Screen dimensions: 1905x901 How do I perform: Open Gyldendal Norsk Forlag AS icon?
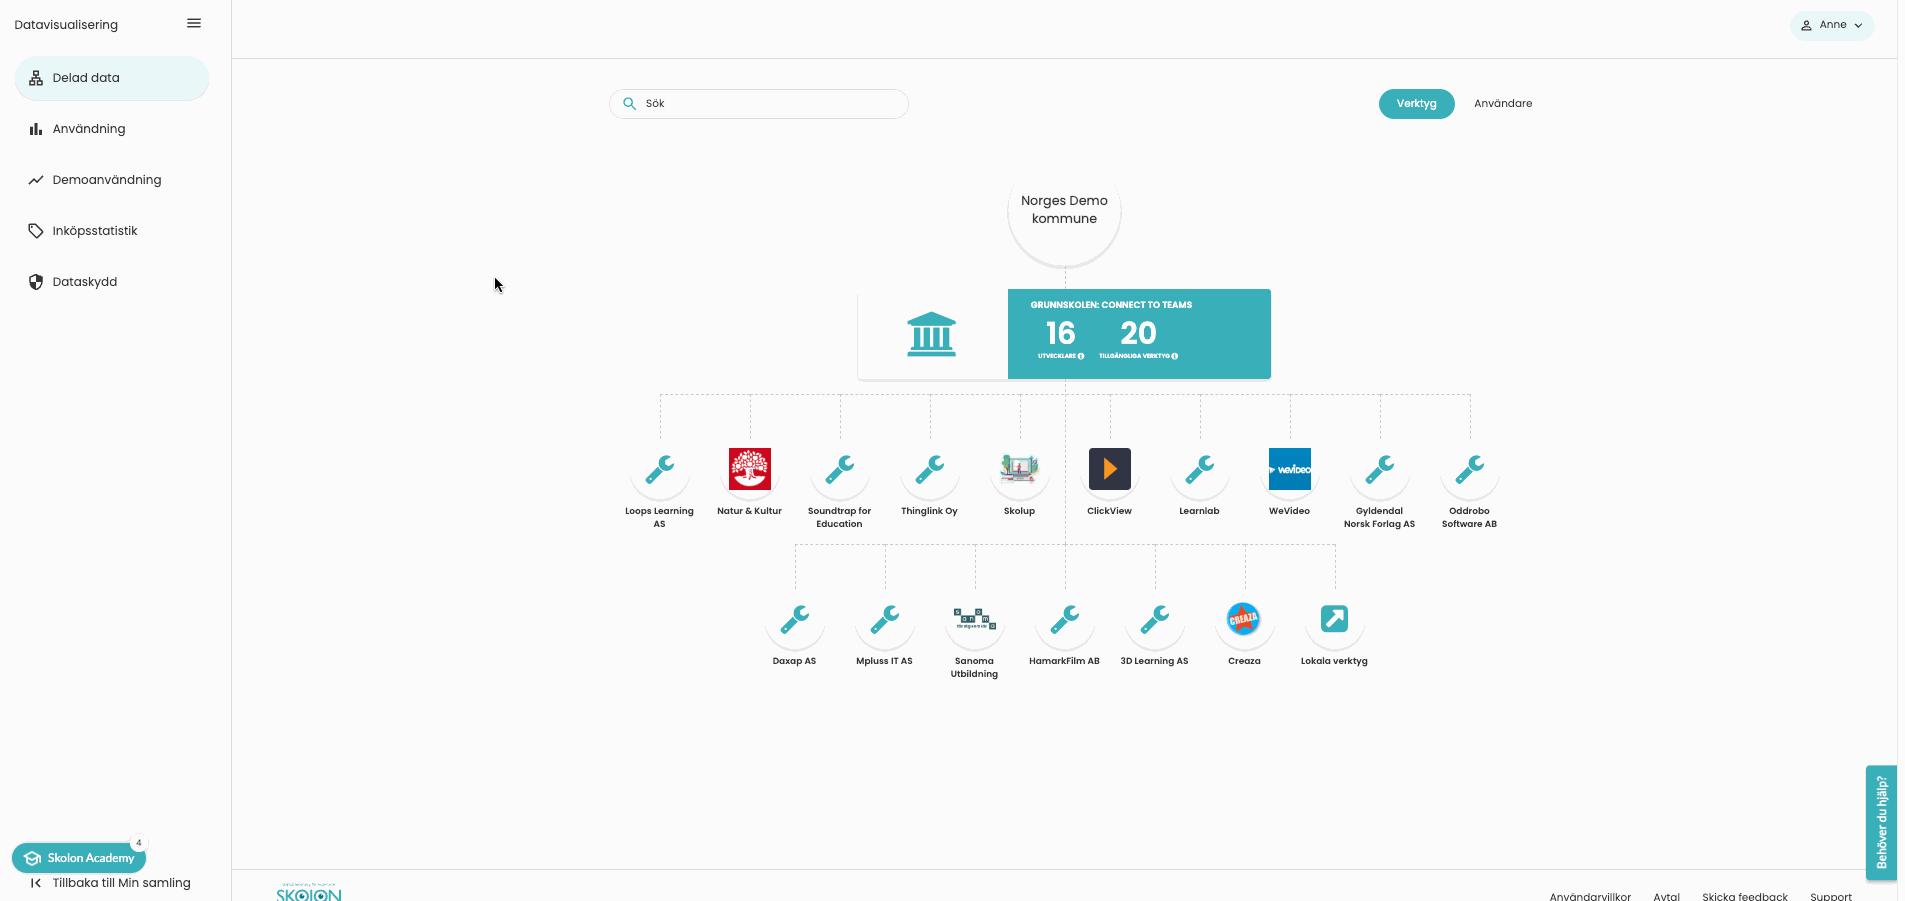tap(1380, 469)
